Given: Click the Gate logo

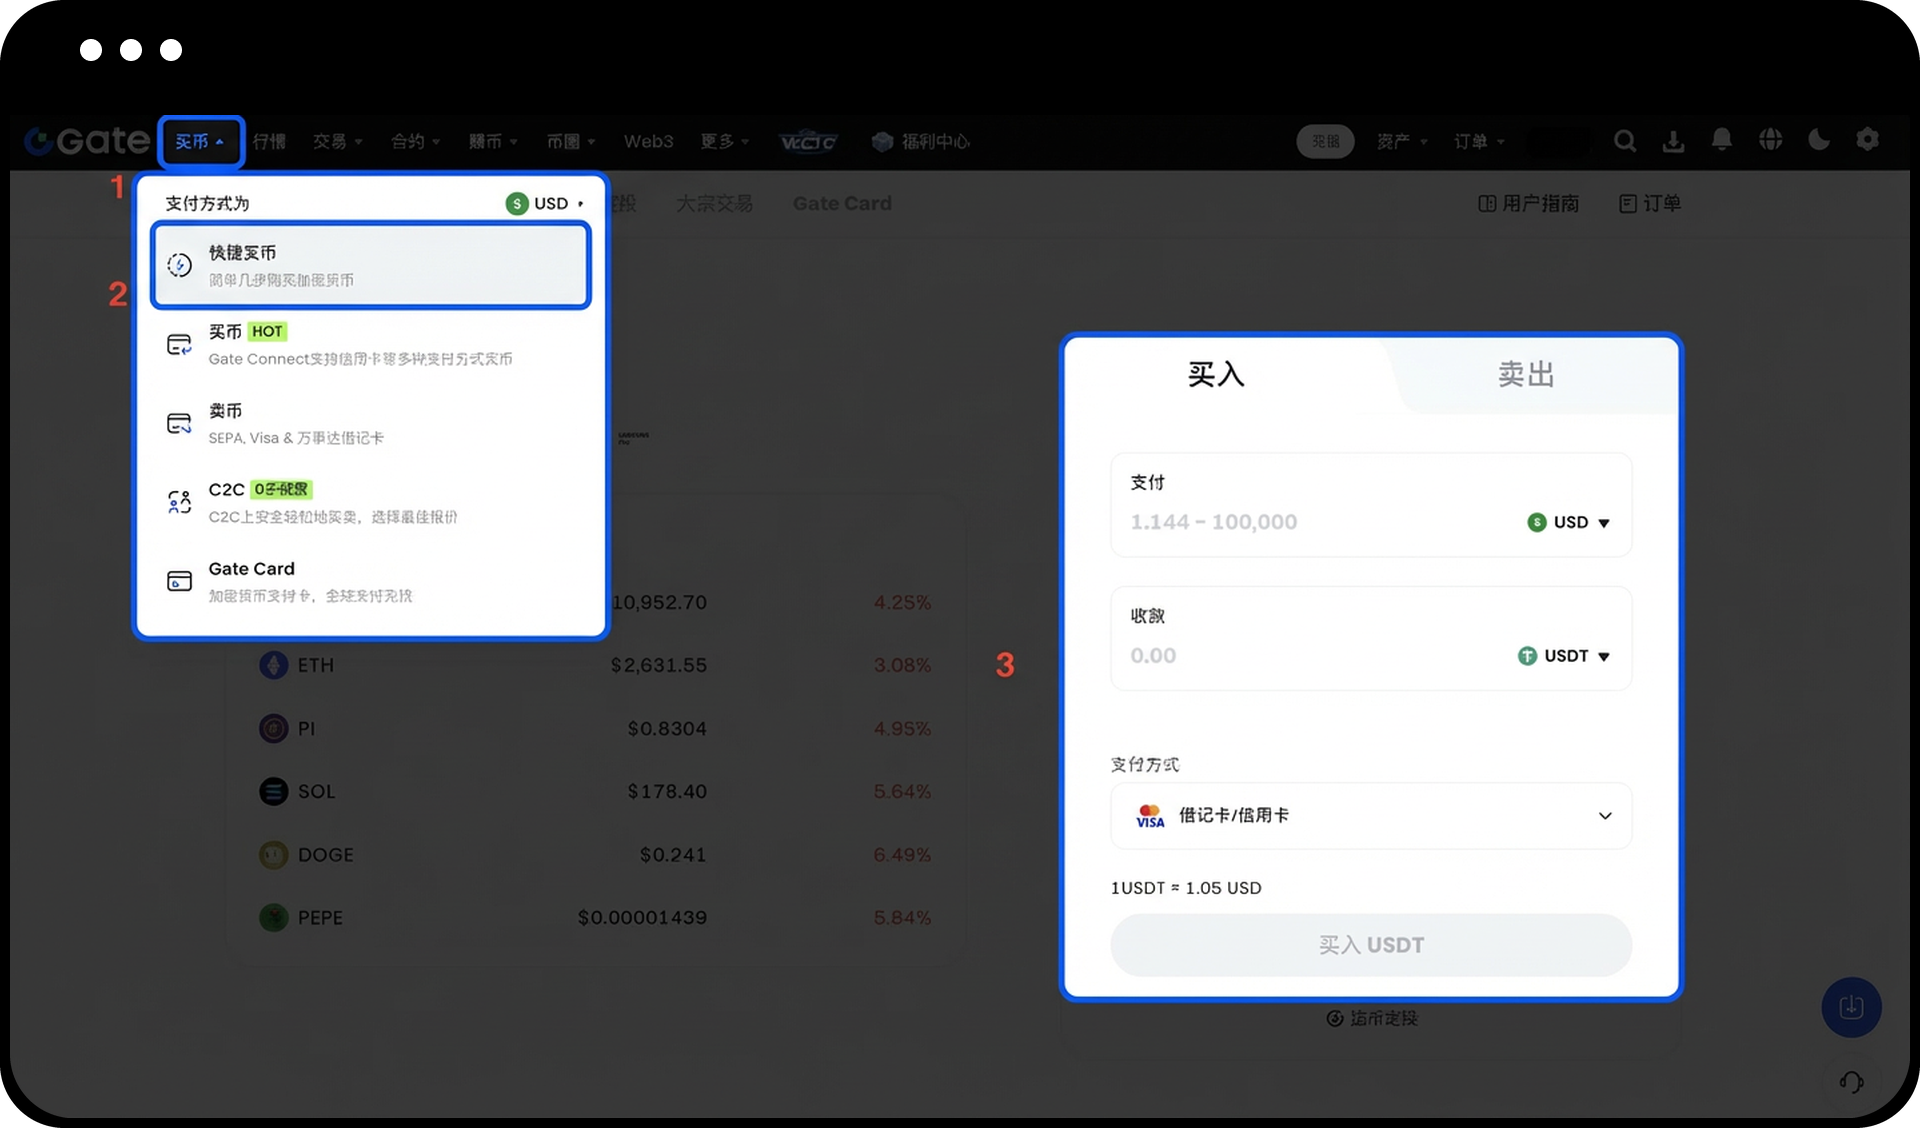Looking at the screenshot, I should [x=88, y=141].
